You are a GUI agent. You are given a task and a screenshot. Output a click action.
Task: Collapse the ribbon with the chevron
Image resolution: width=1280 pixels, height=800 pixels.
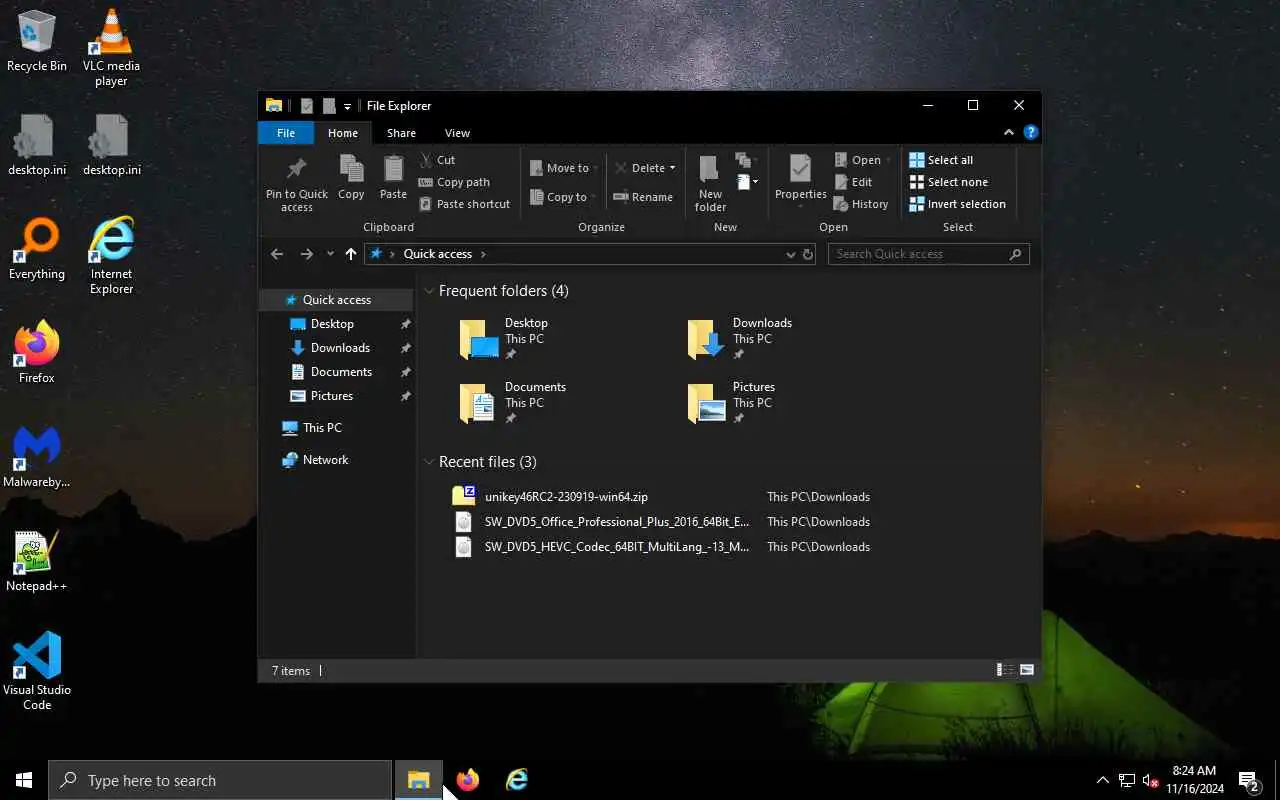[x=1009, y=132]
